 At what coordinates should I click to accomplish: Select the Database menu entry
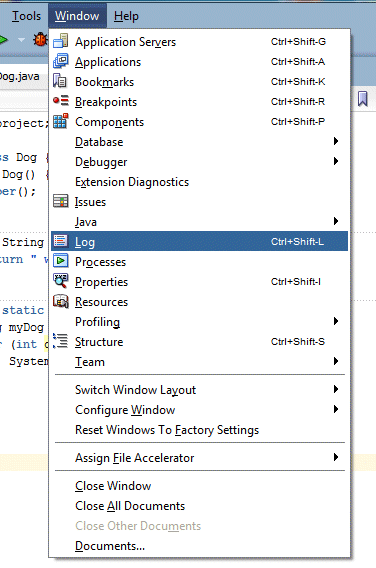pyautogui.click(x=199, y=142)
